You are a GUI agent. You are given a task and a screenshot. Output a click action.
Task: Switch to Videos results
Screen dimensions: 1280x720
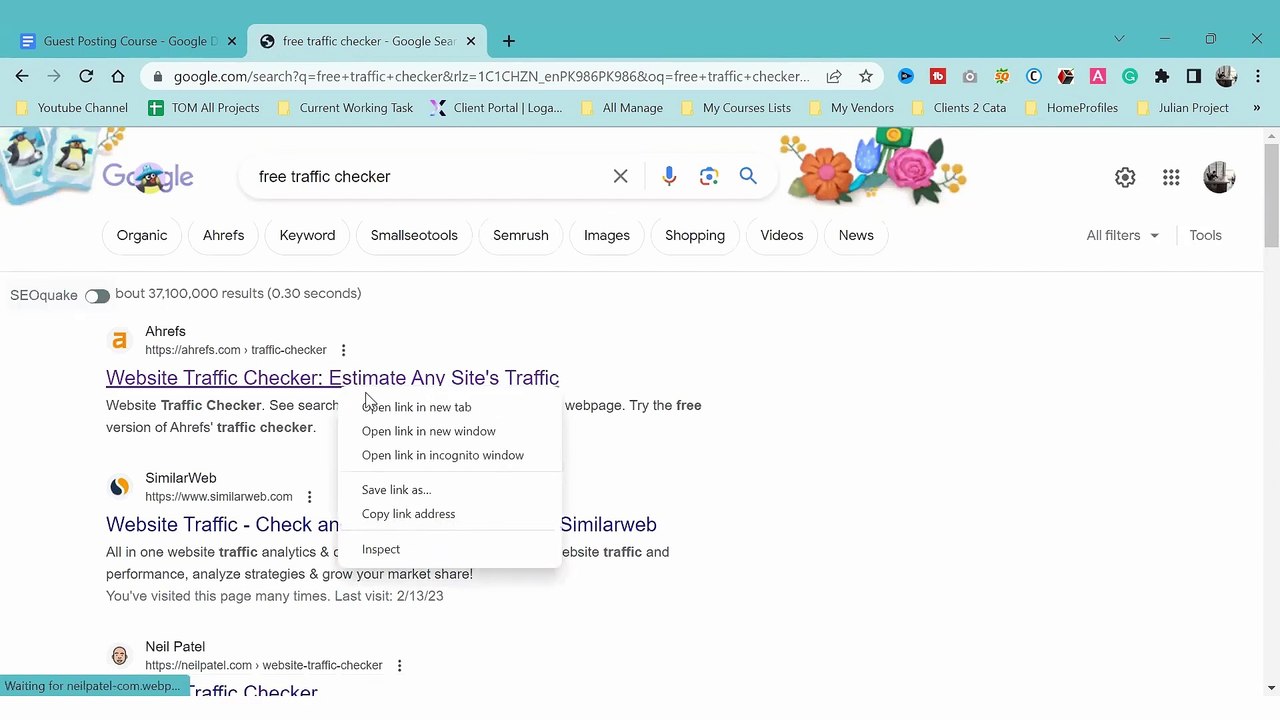tap(782, 235)
